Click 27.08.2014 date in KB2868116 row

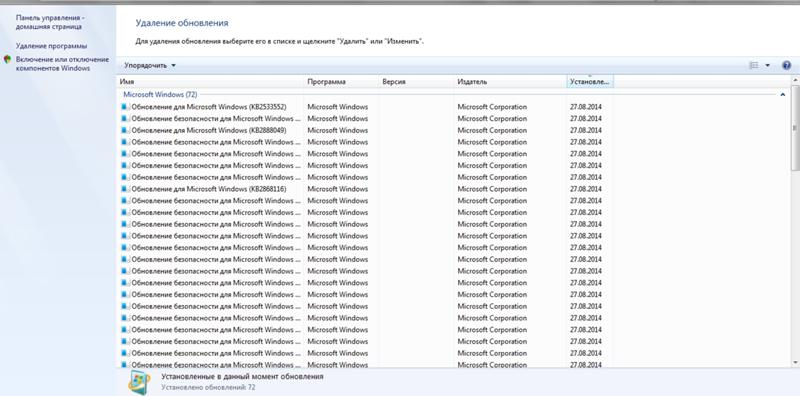pos(586,189)
